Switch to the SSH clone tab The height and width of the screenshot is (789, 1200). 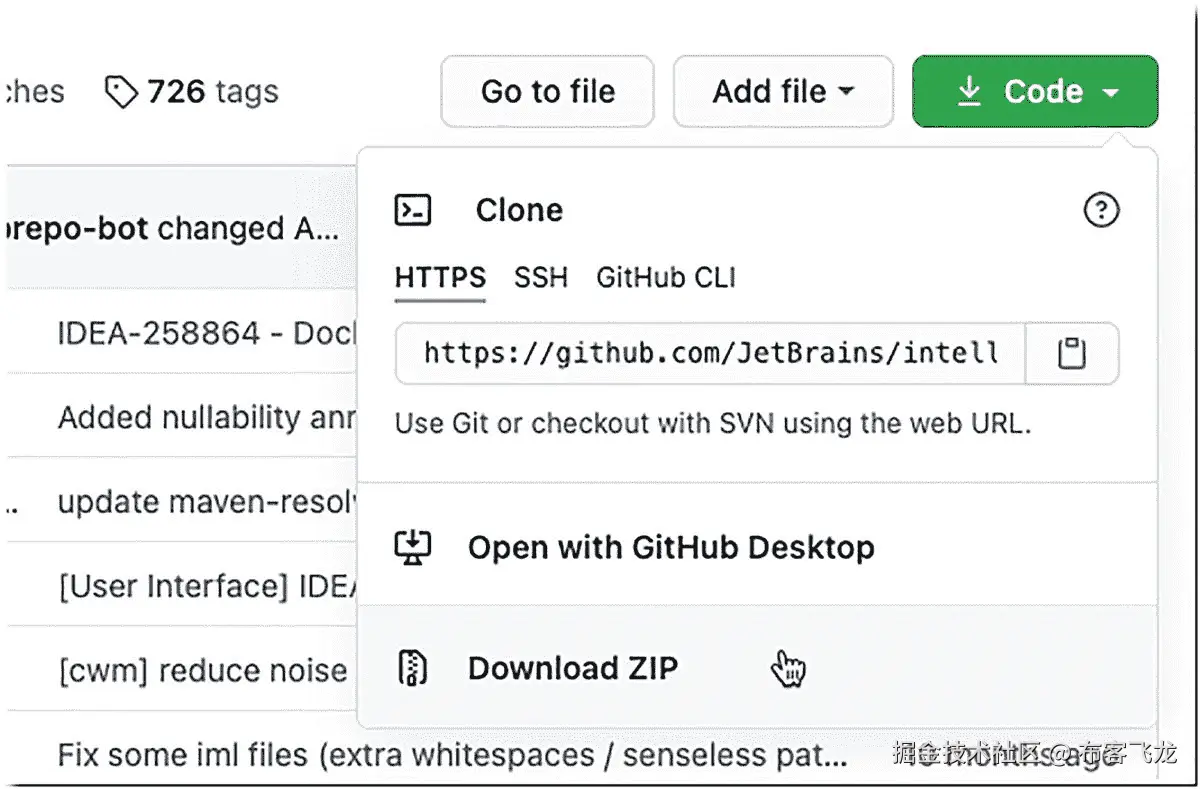point(541,277)
